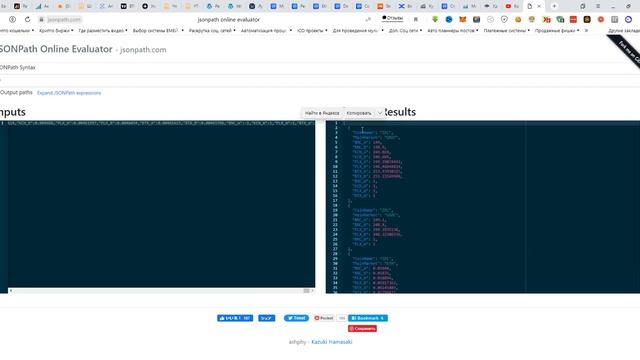Screen dimensions: 640x360
Task: Click the Facebook Like button
Action: [x=235, y=318]
